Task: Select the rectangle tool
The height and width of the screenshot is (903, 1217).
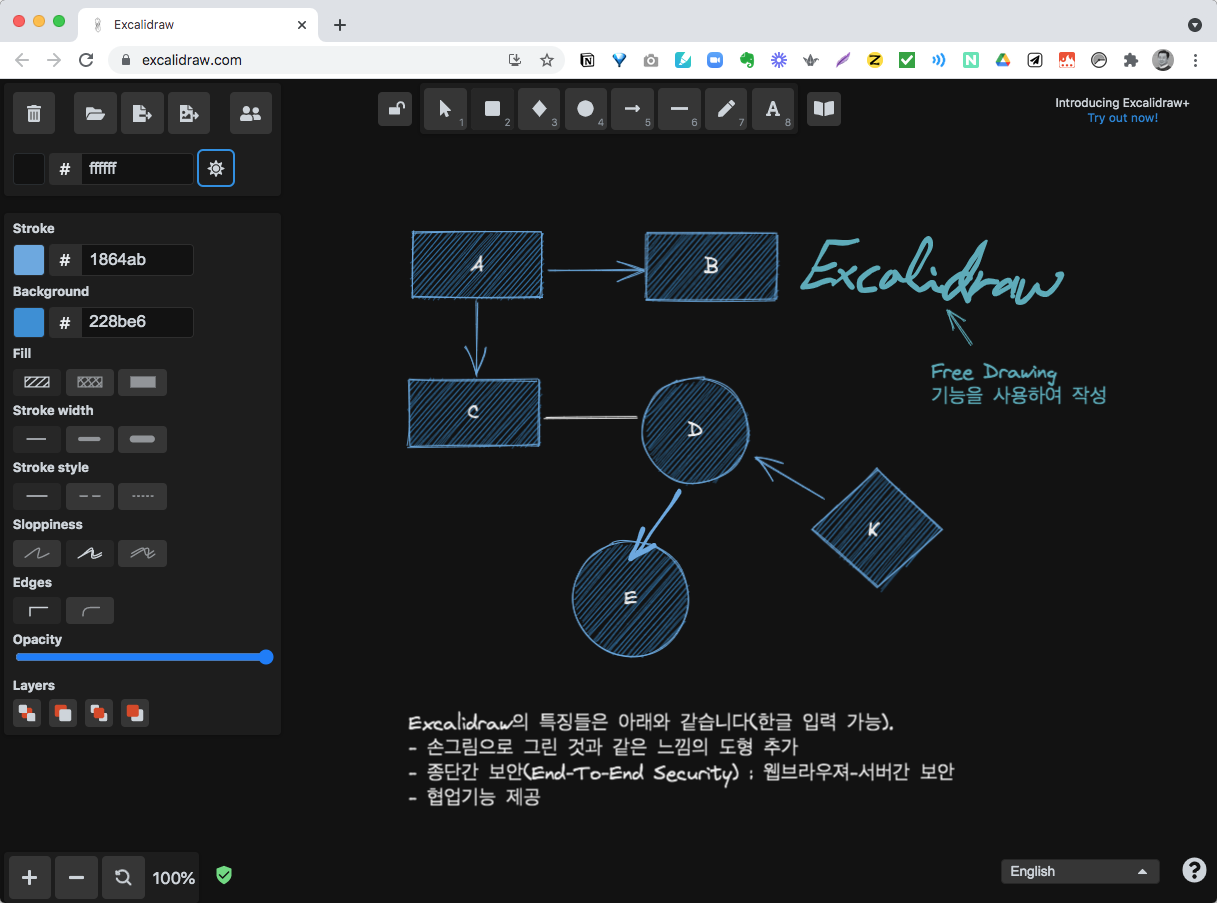Action: (492, 109)
